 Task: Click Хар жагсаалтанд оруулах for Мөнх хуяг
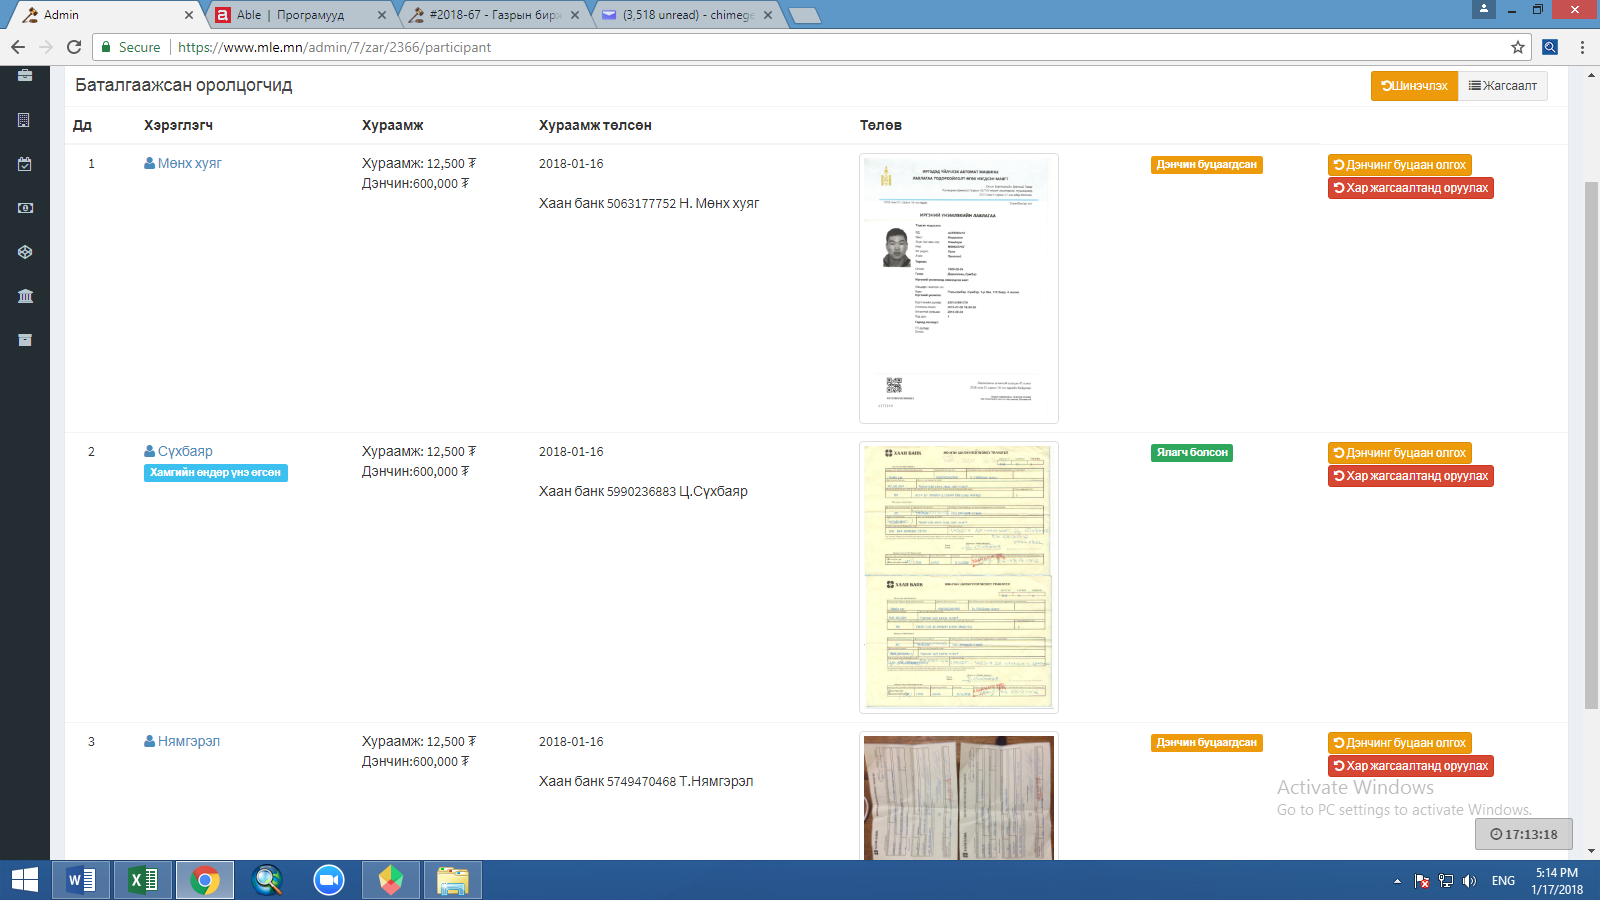coord(1411,188)
